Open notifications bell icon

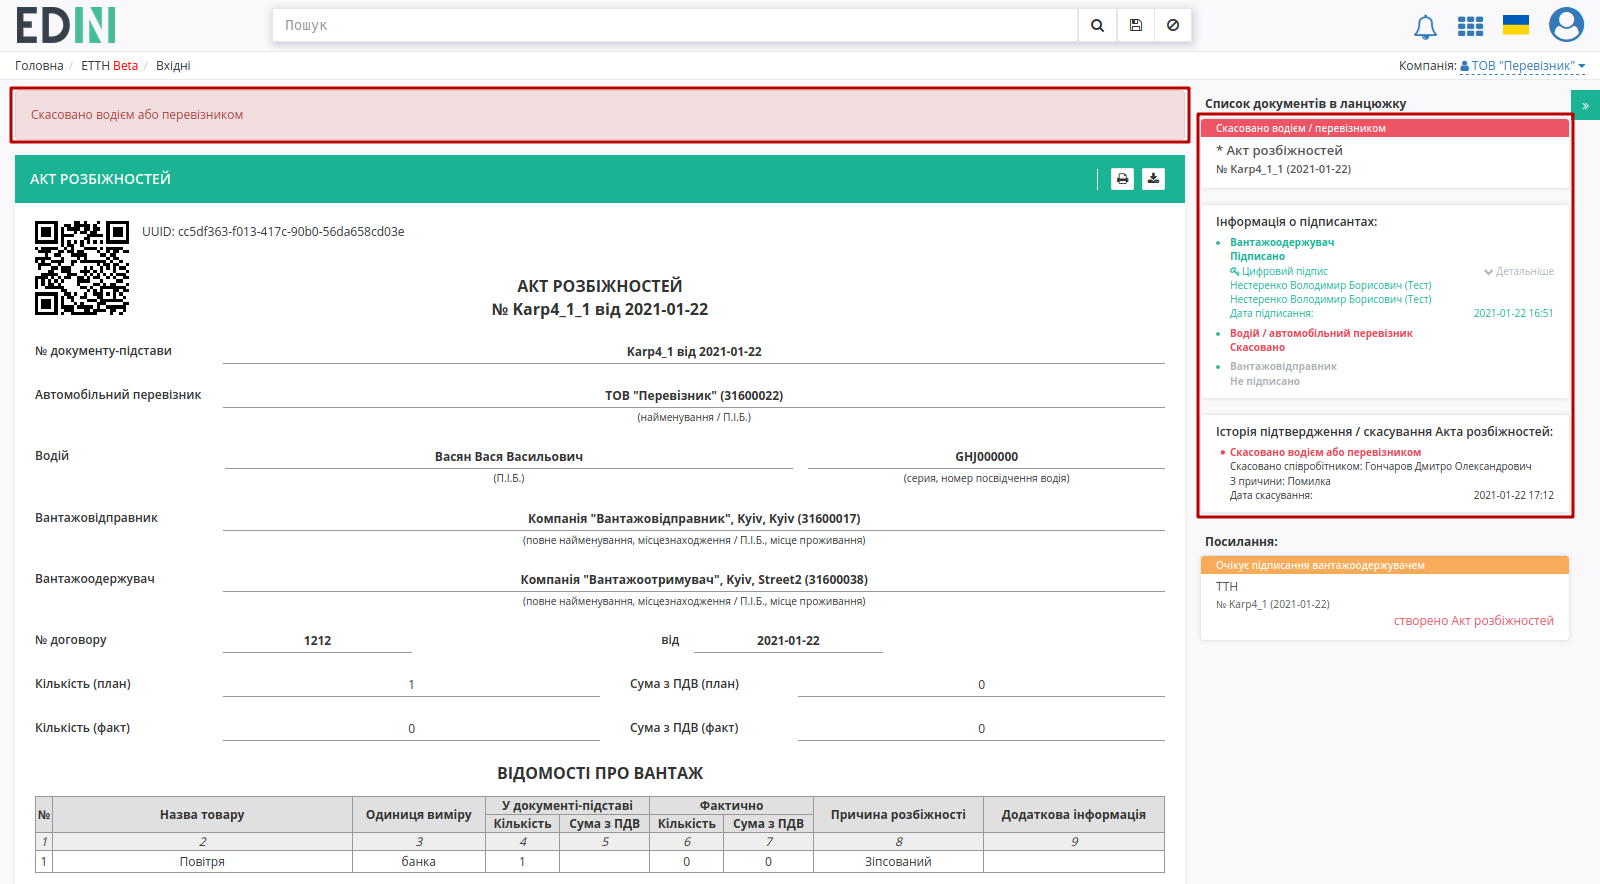(x=1425, y=27)
